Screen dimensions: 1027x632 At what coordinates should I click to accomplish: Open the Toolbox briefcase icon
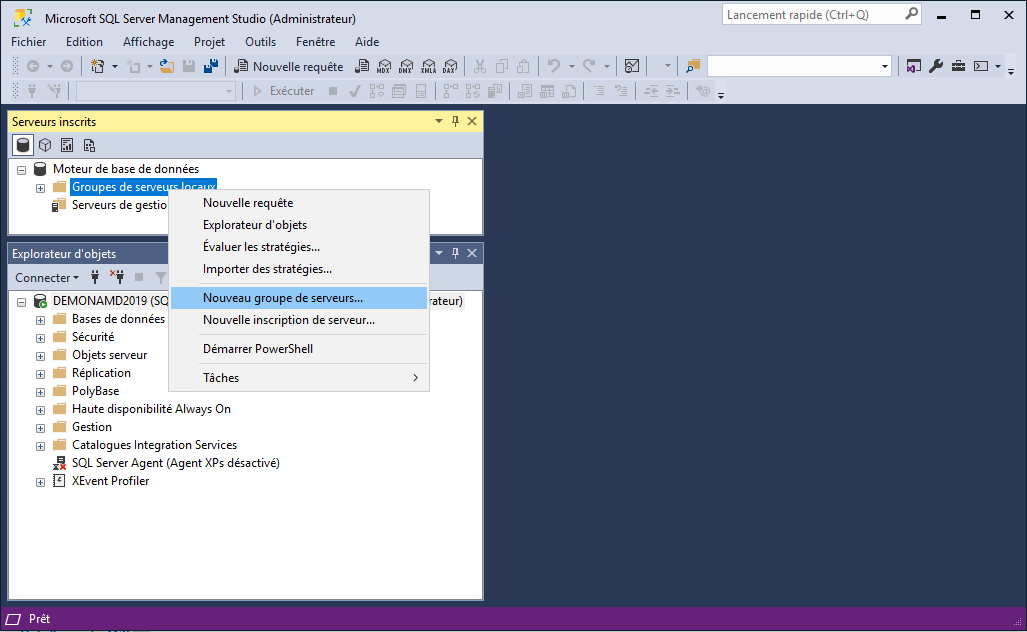(x=958, y=66)
